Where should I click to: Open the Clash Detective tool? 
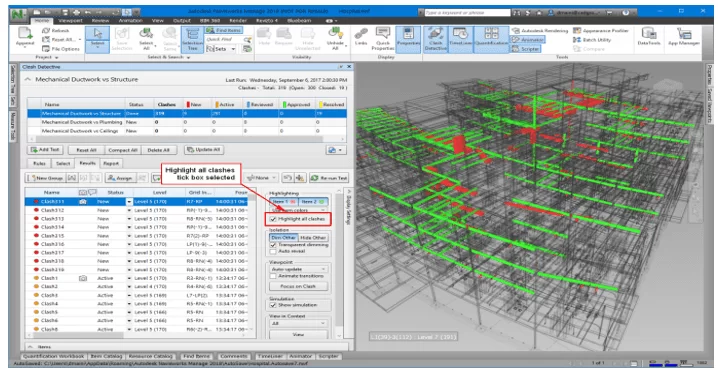(x=435, y=38)
